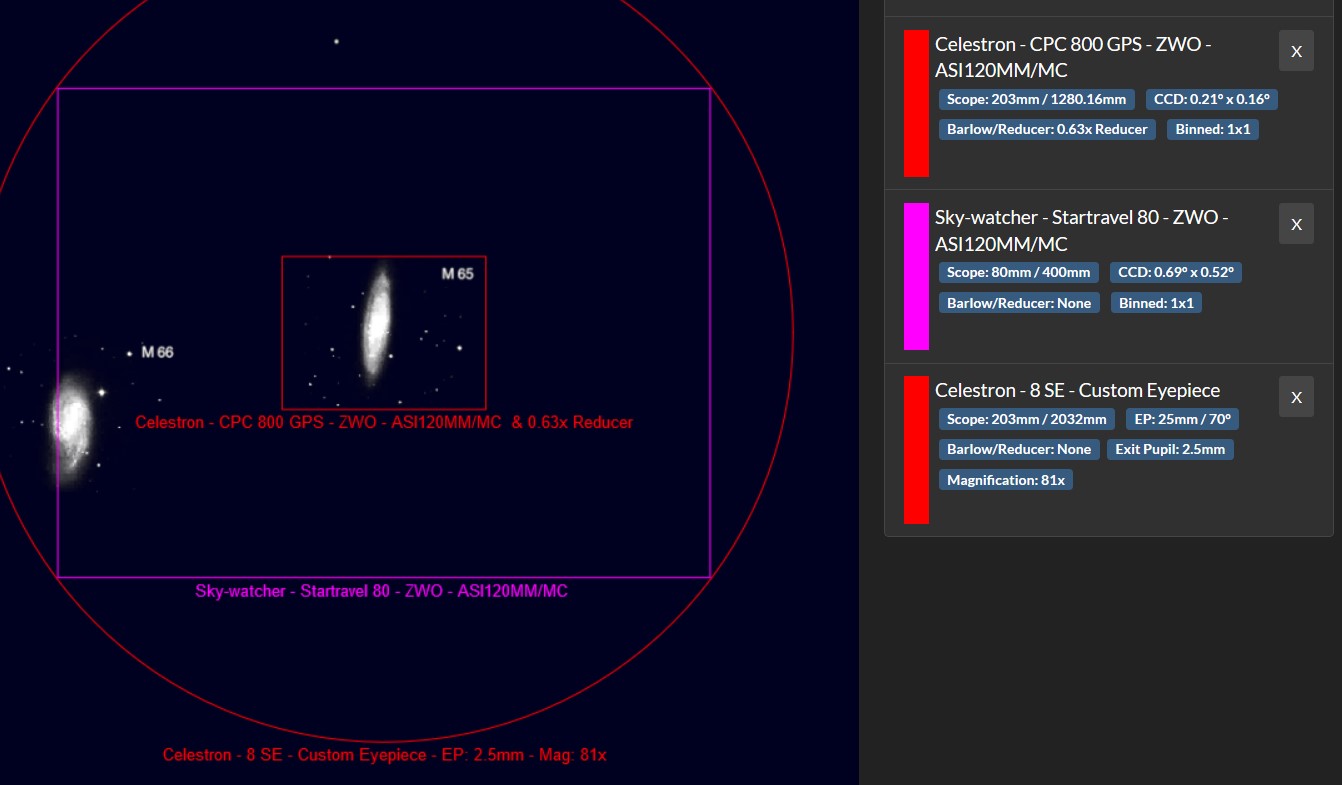Viewport: 1342px width, 785px height.
Task: Click the 'CCD: 0.69° x 0.52°' badge
Action: click(x=1176, y=272)
